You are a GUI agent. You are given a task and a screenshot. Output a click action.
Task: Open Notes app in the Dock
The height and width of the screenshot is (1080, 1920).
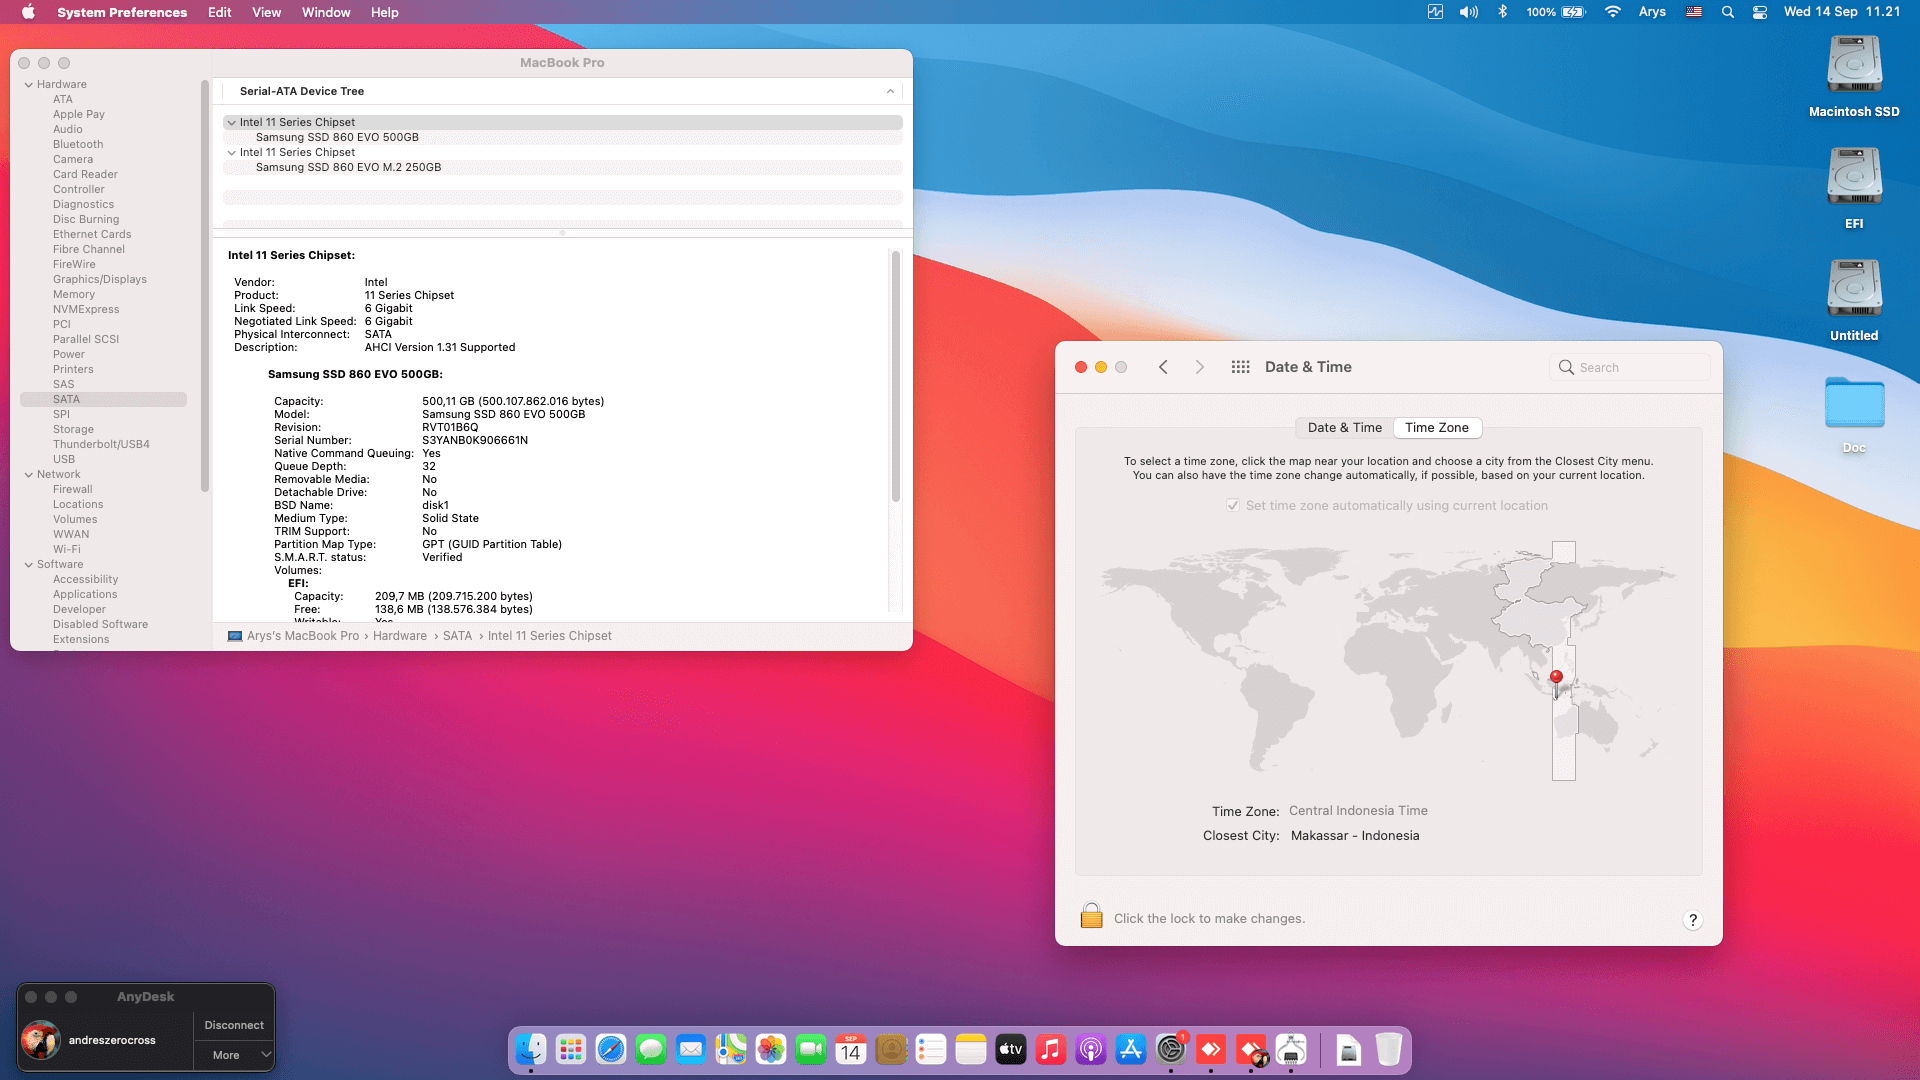pyautogui.click(x=971, y=1049)
